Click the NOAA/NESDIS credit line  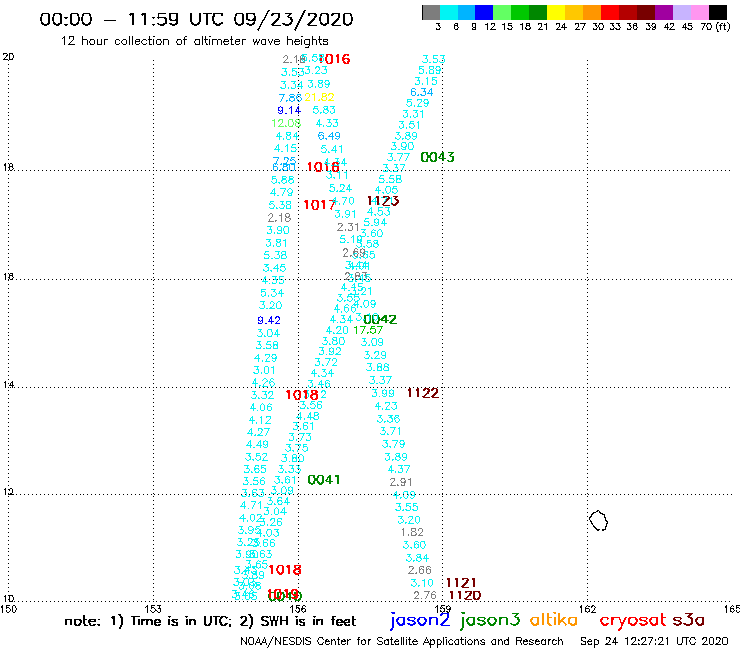coord(402,642)
